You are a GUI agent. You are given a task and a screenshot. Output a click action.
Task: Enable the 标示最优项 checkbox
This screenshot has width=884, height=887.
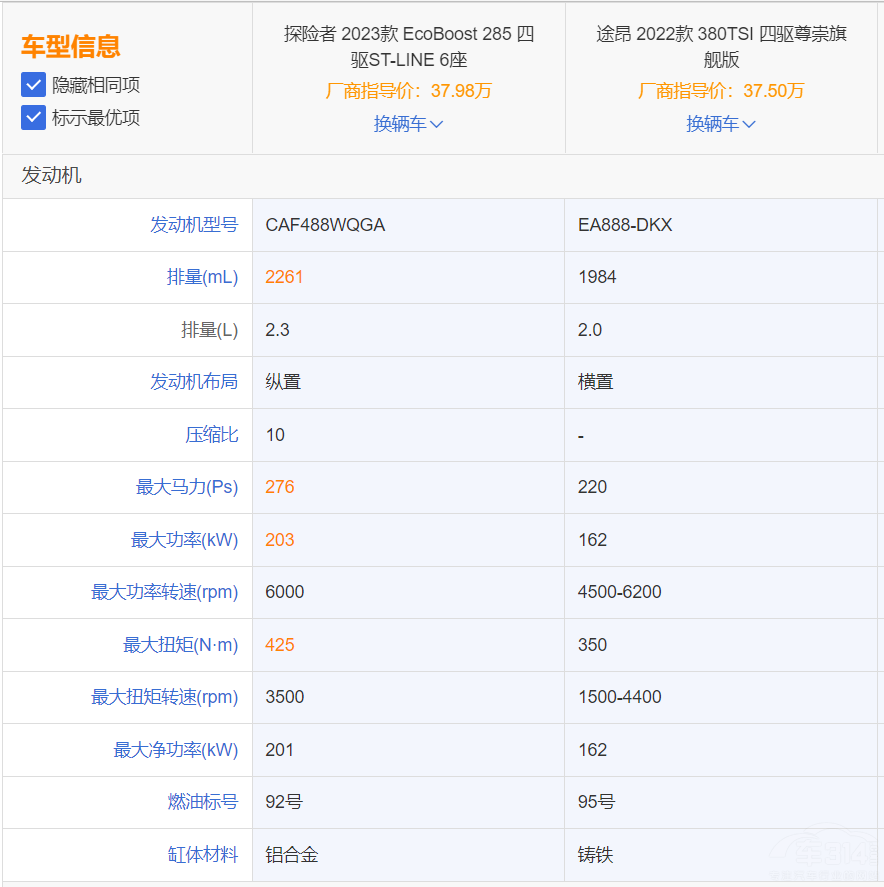(33, 118)
